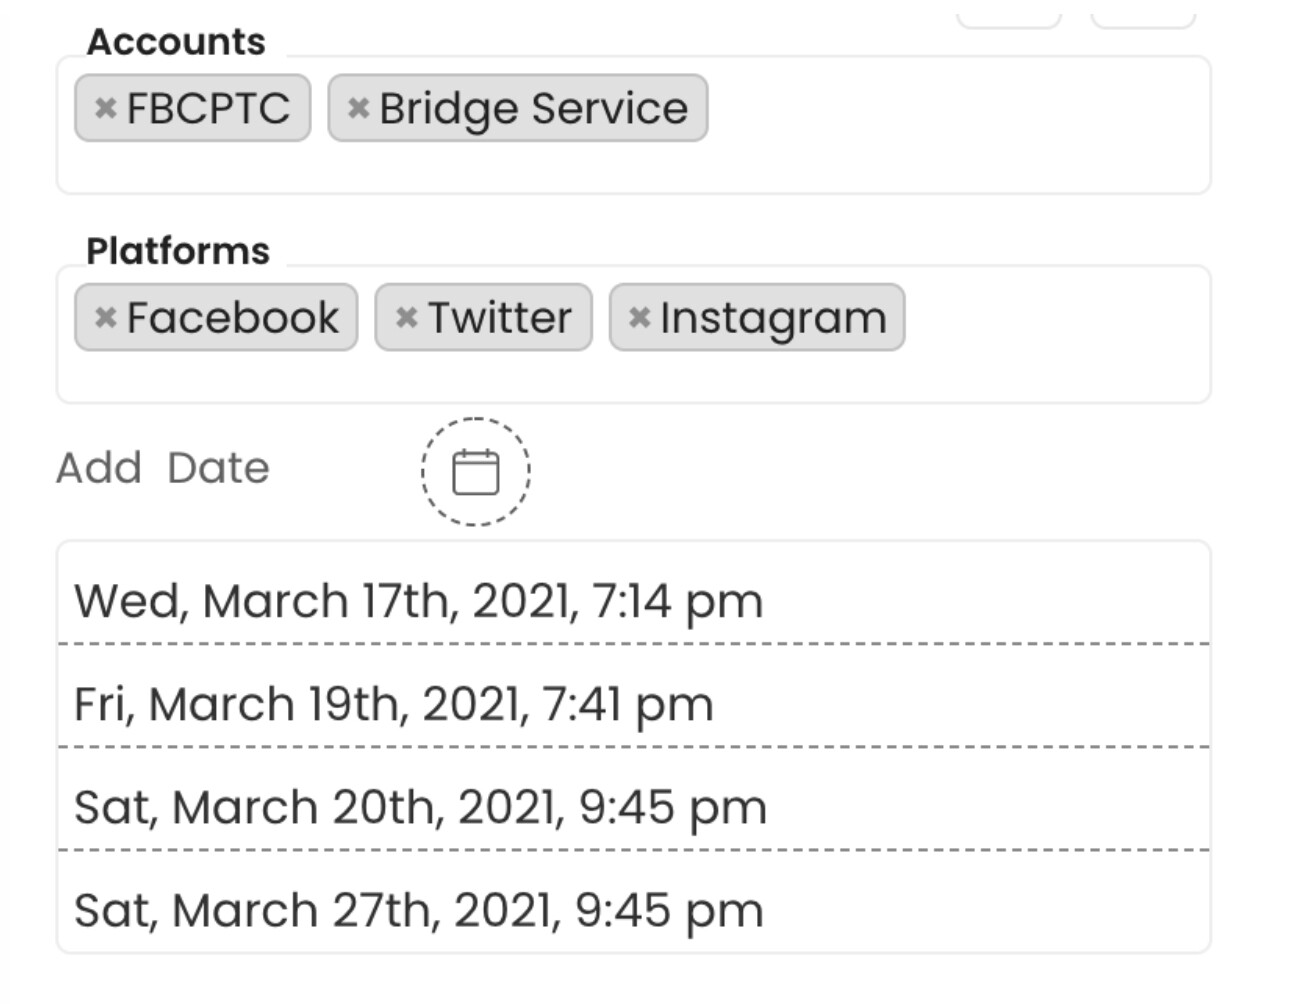Pick the Sat, March 27th date row

418,910
